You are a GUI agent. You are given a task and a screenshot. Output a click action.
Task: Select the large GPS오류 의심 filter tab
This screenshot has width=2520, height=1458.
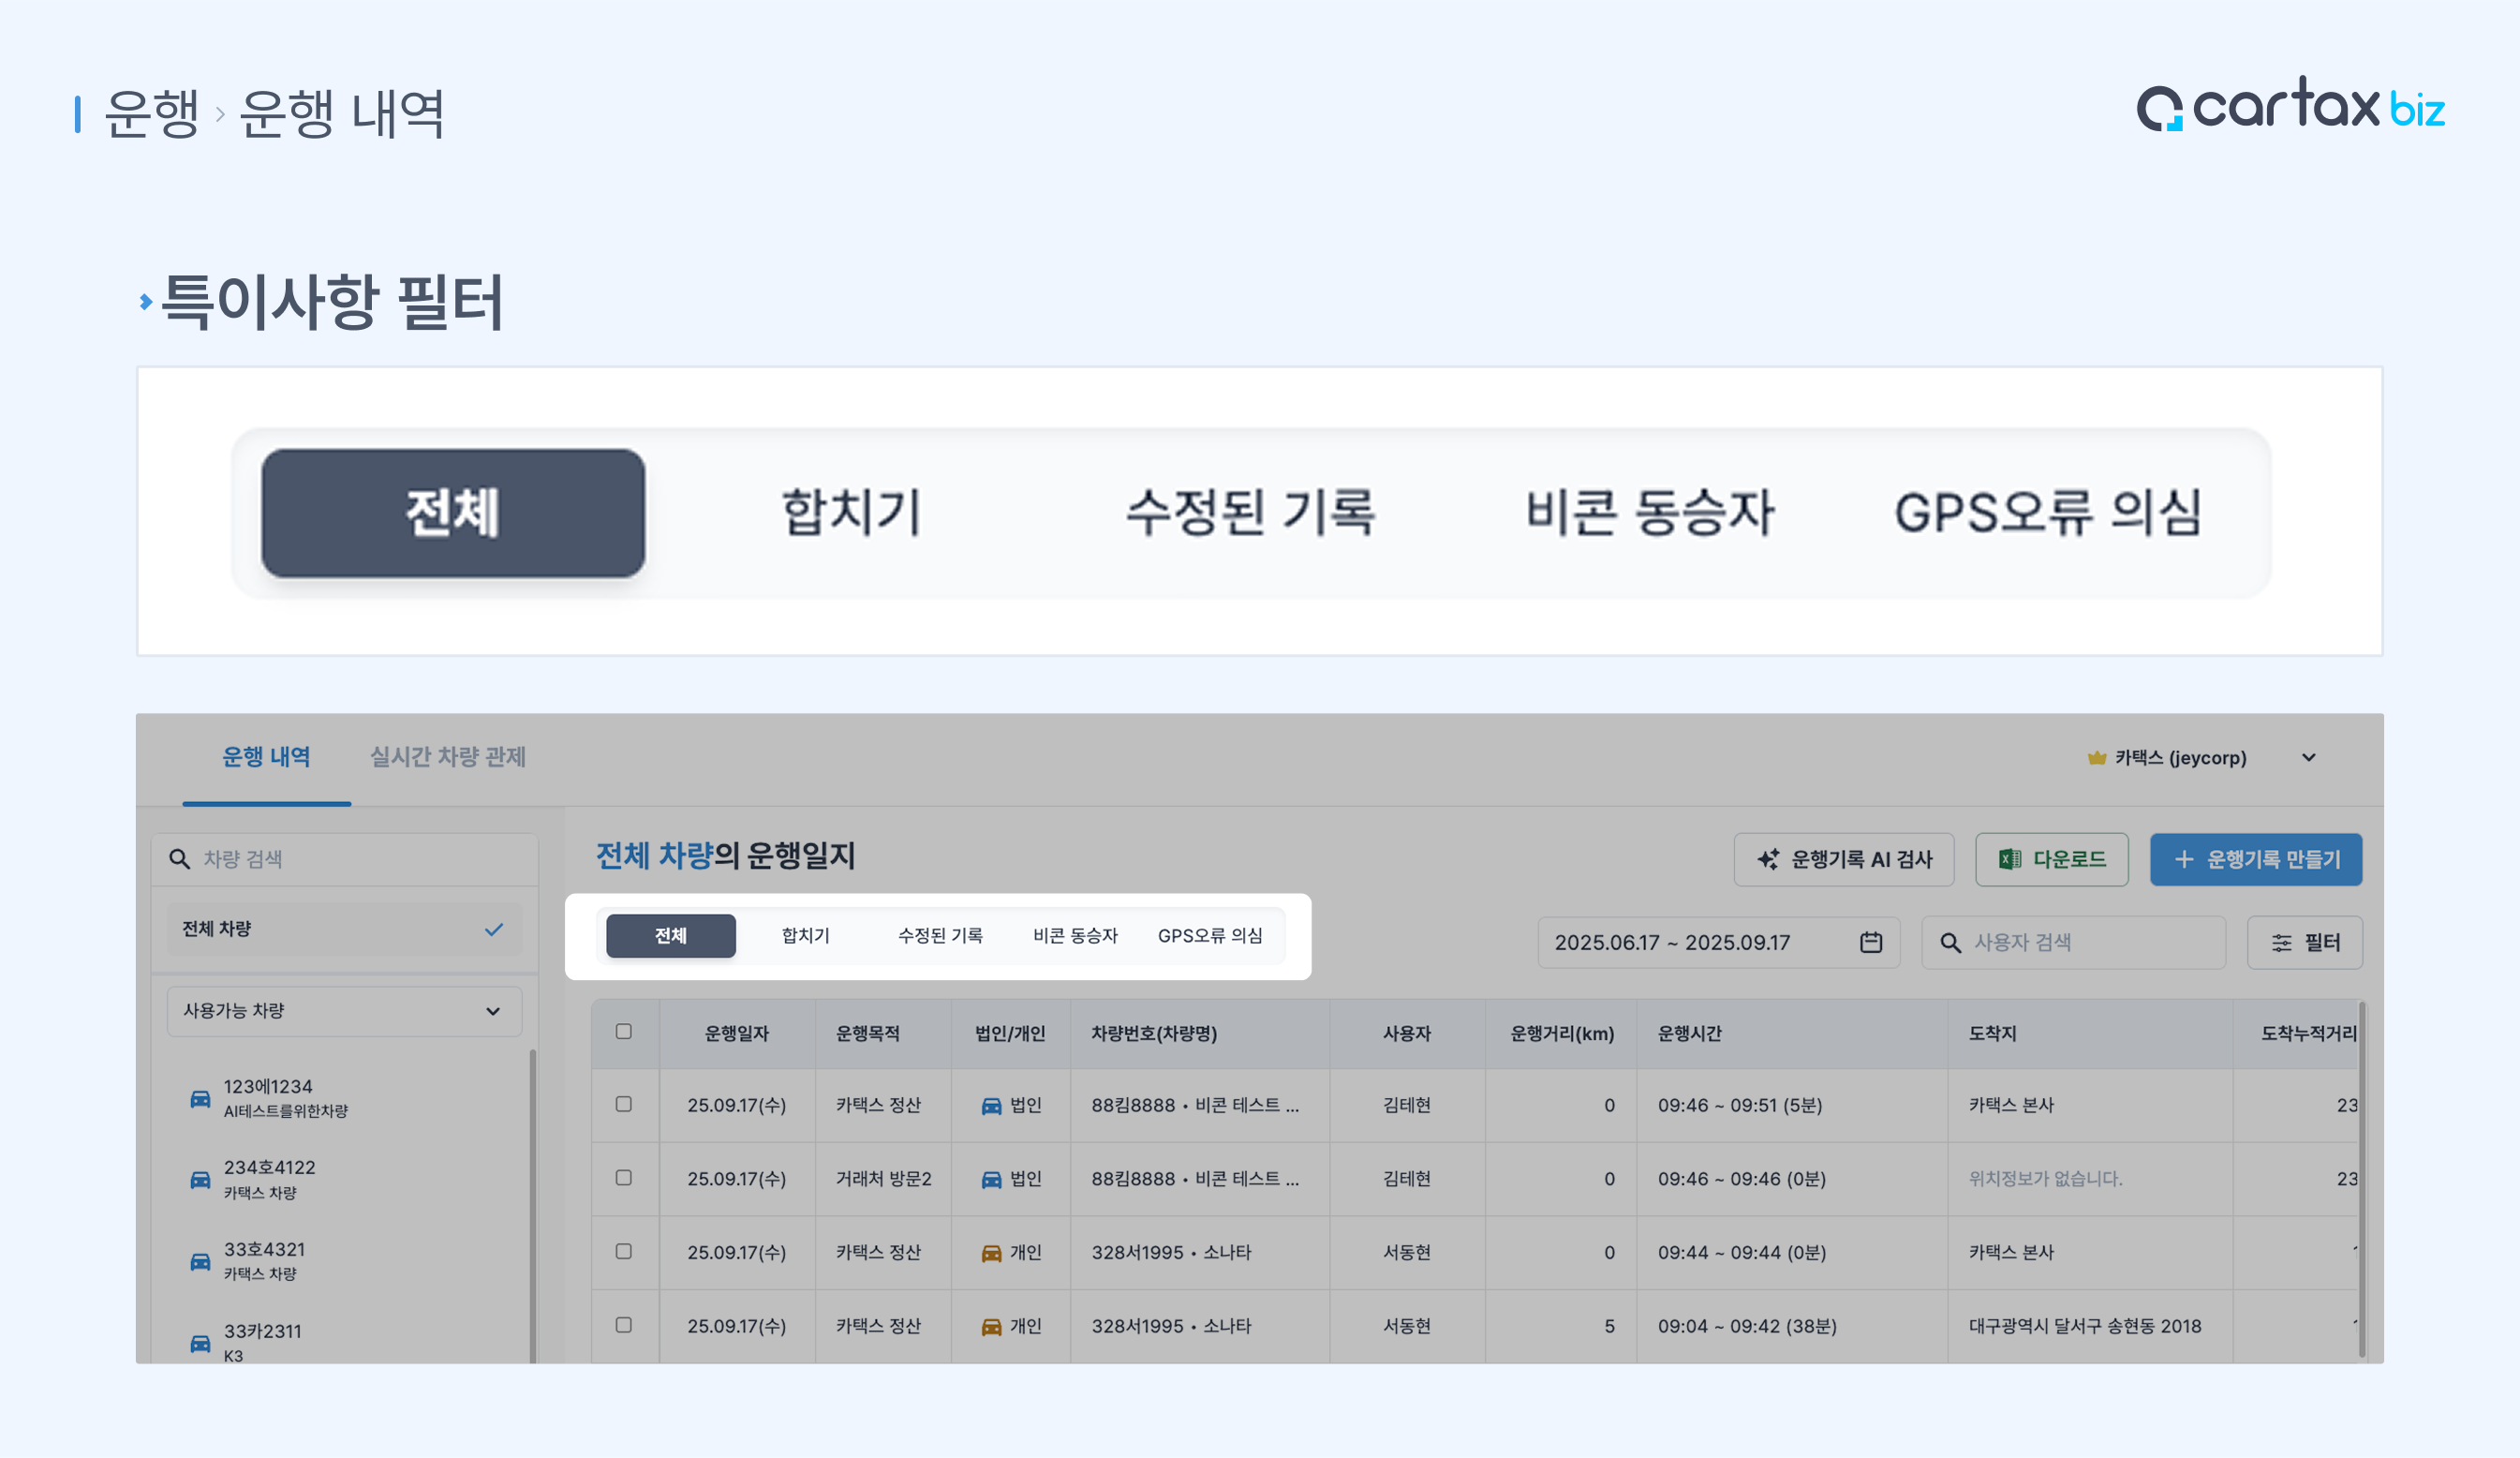point(2047,513)
